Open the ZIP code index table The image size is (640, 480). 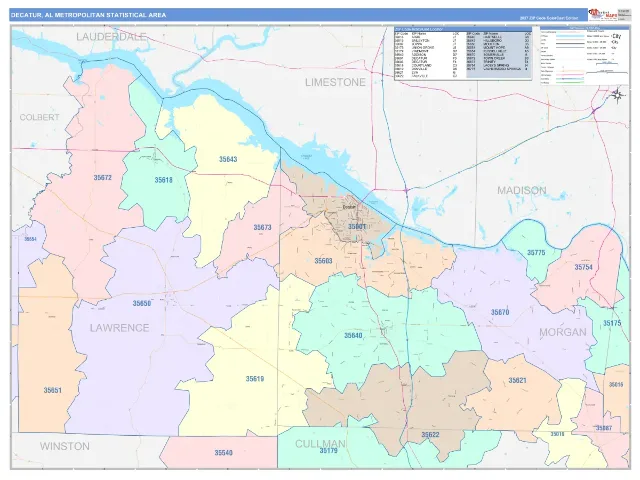pos(463,53)
